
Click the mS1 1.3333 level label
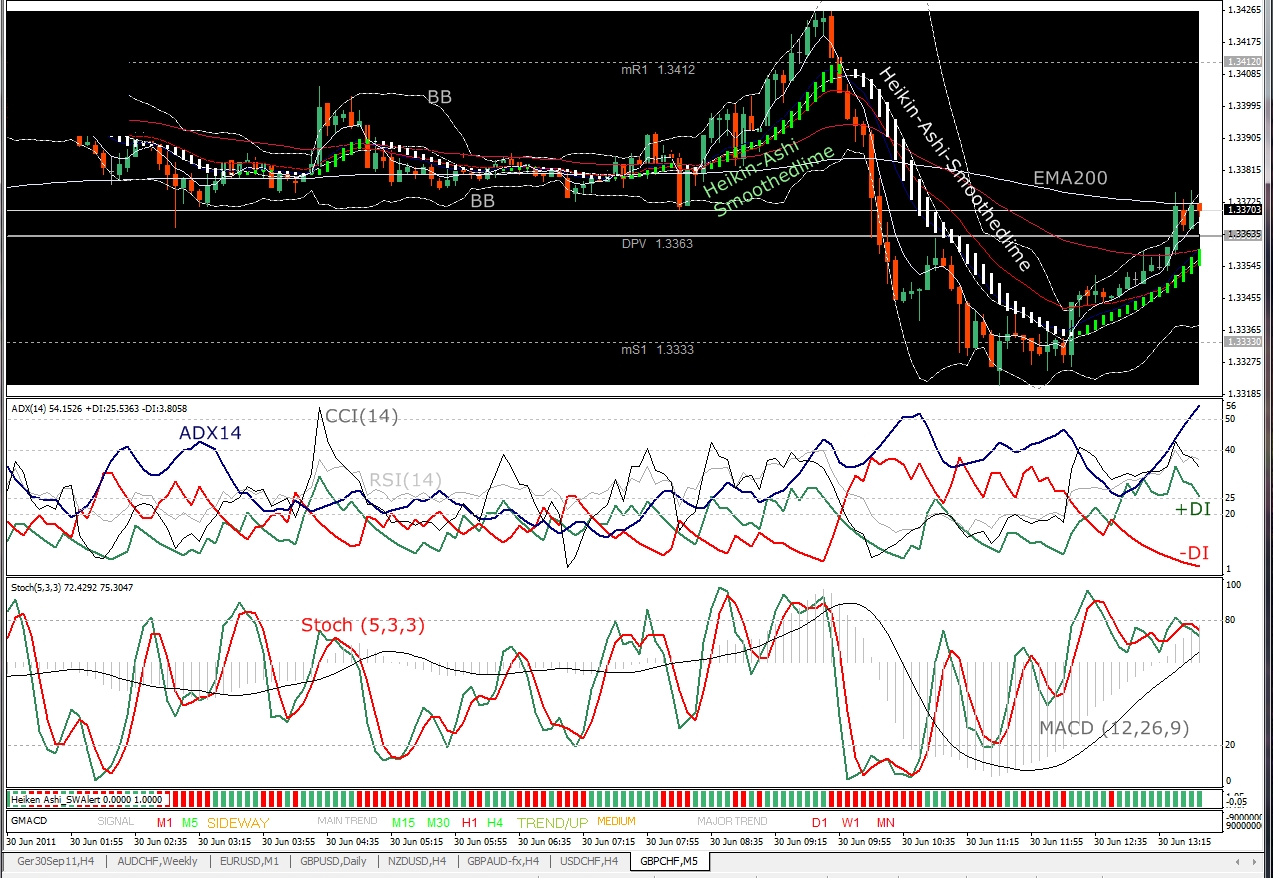coord(657,350)
